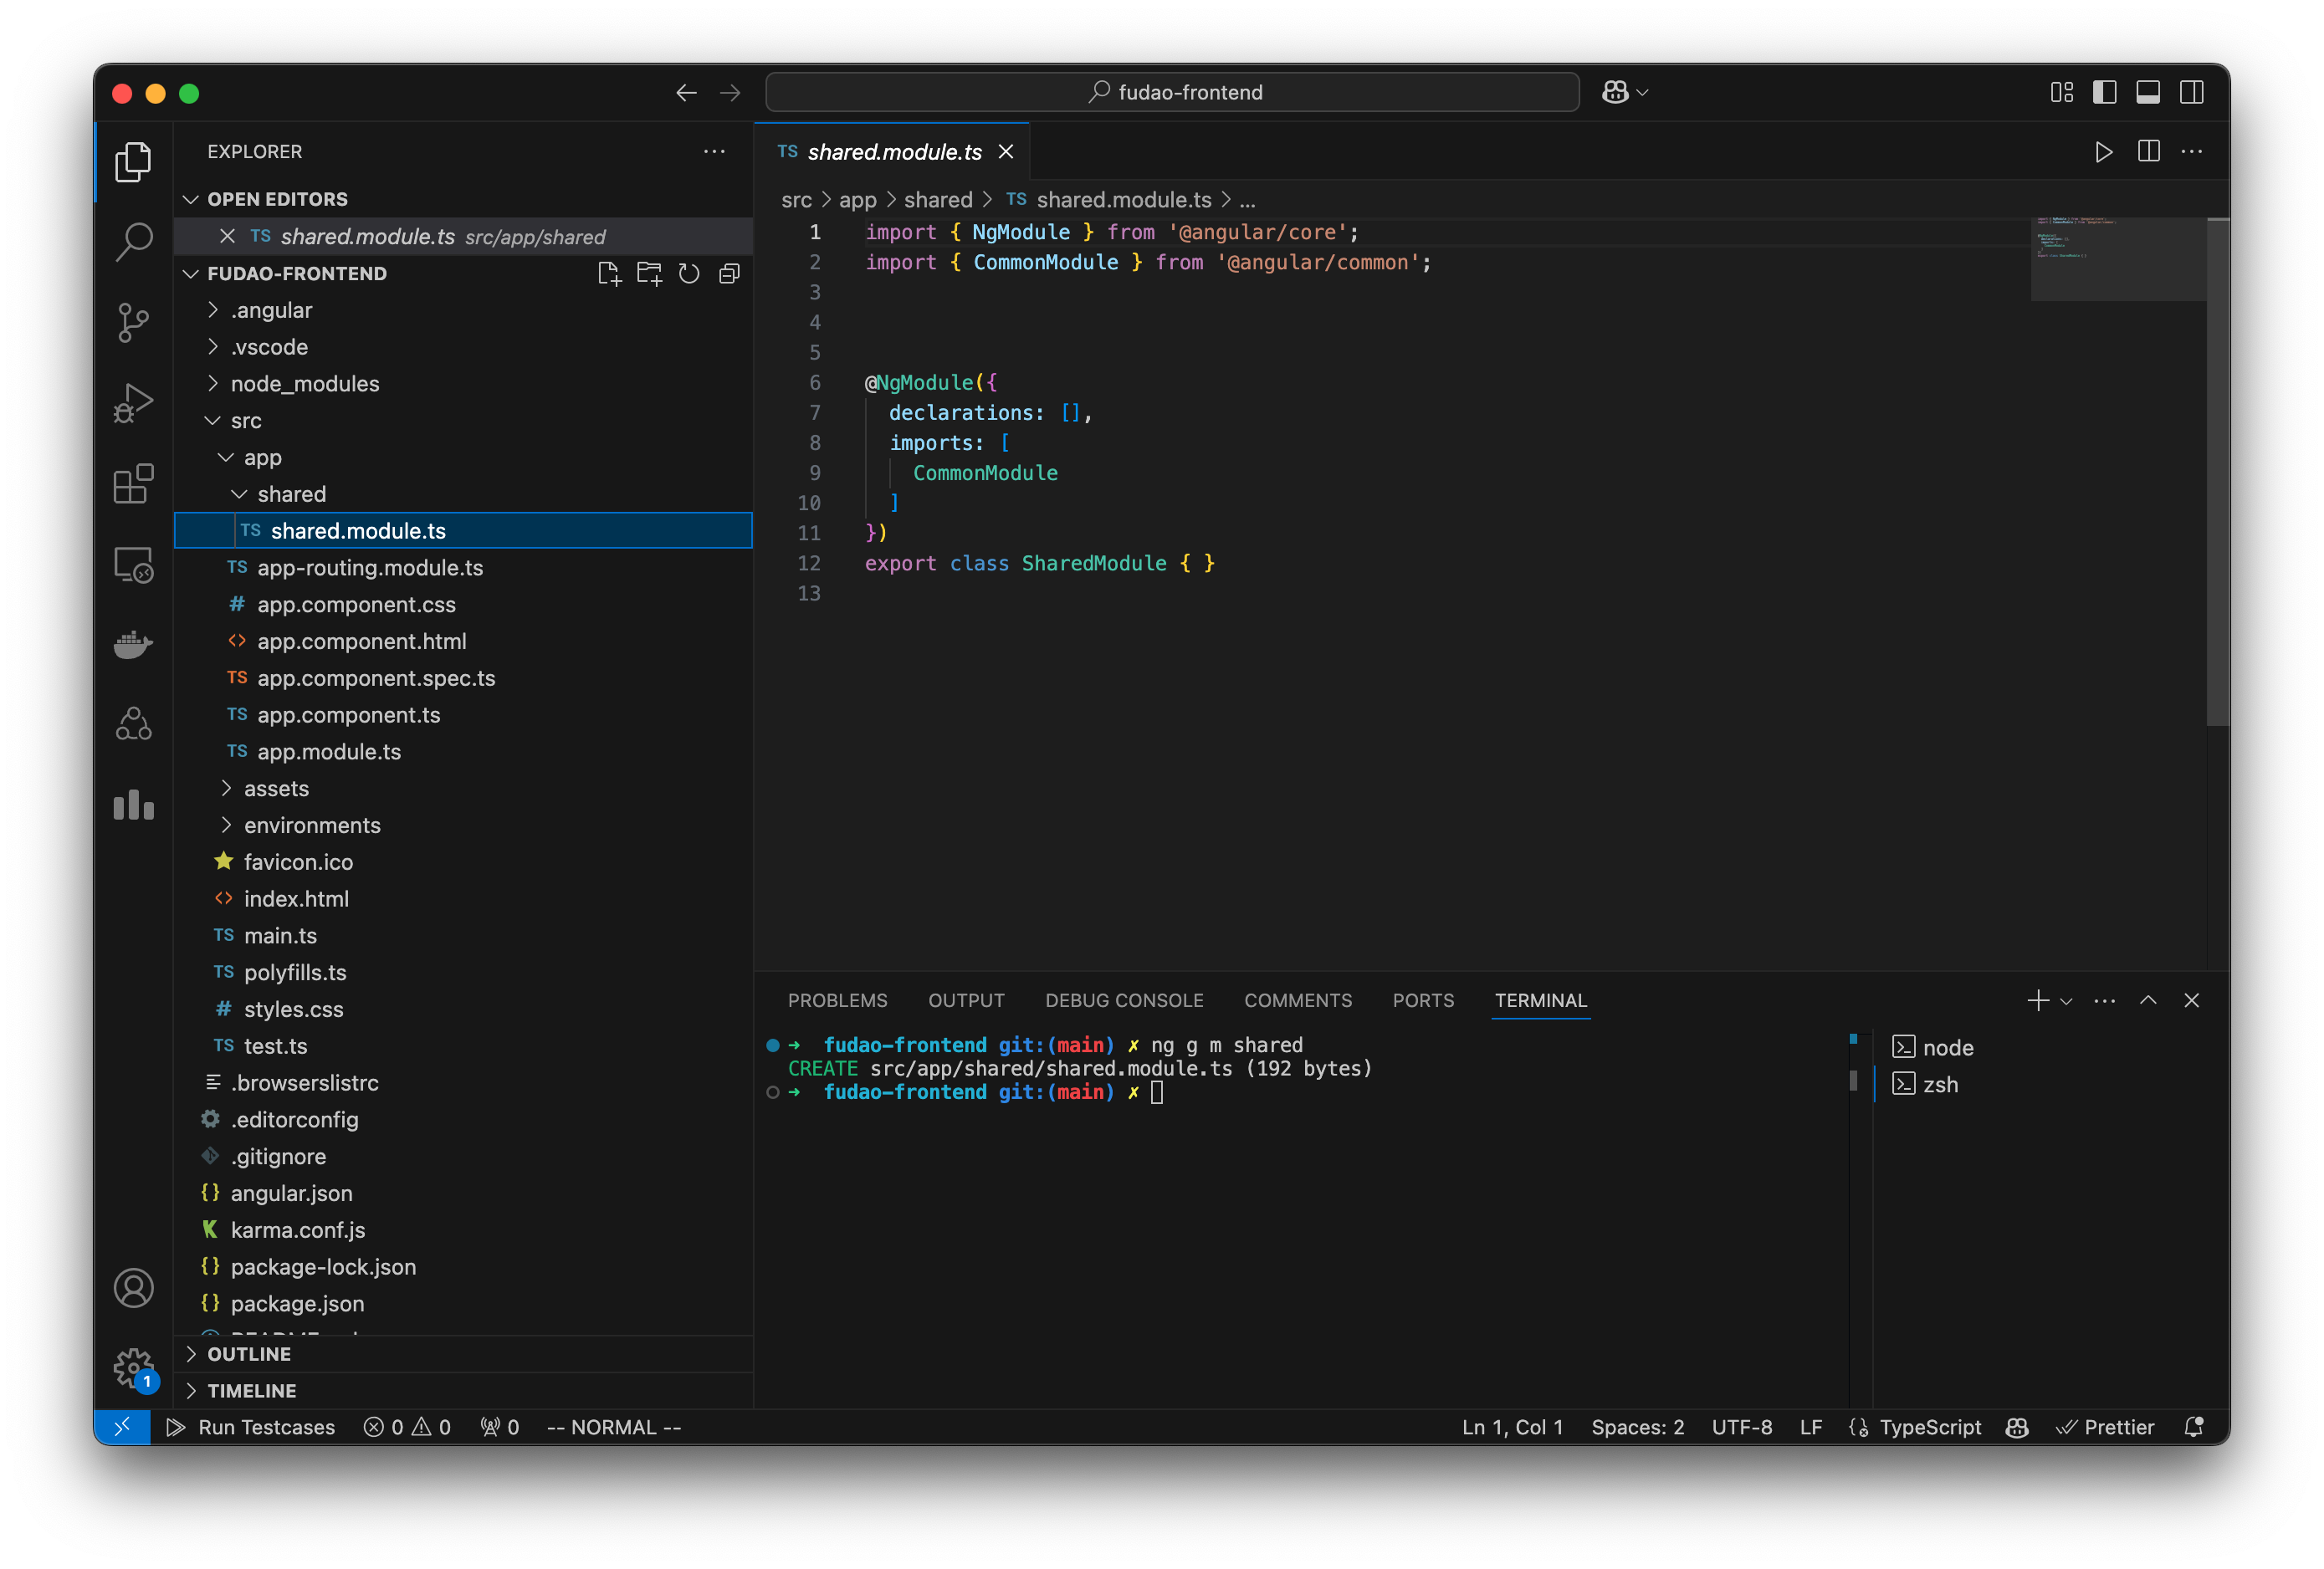The height and width of the screenshot is (1569, 2324).
Task: Click UTF-8 encoding in status bar
Action: [x=1741, y=1427]
